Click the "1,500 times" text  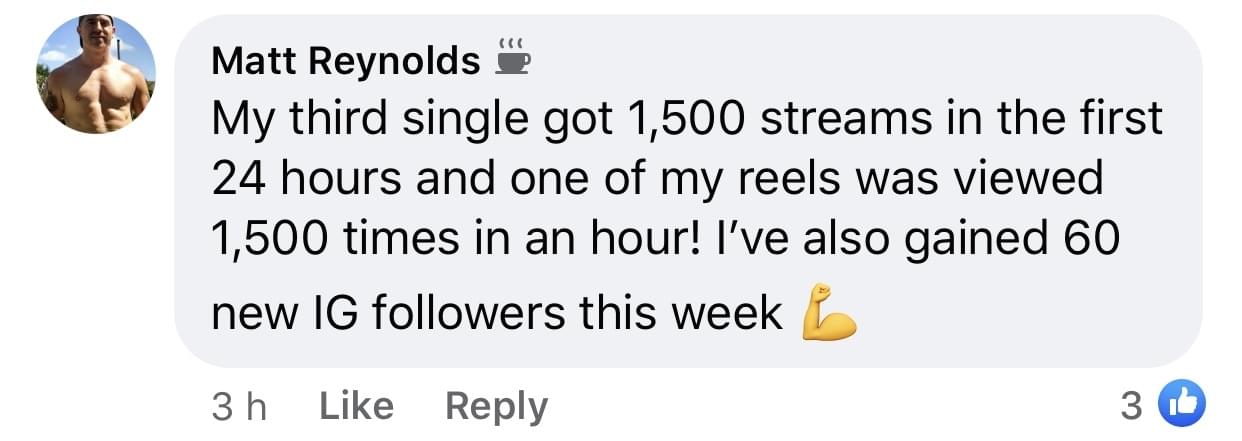(x=321, y=242)
